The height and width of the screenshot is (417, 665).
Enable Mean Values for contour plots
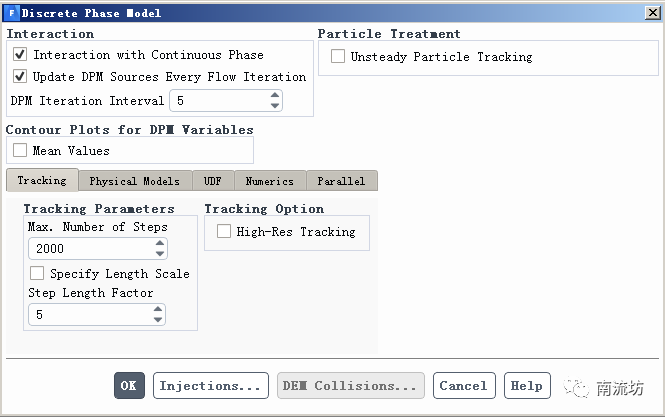click(x=20, y=151)
